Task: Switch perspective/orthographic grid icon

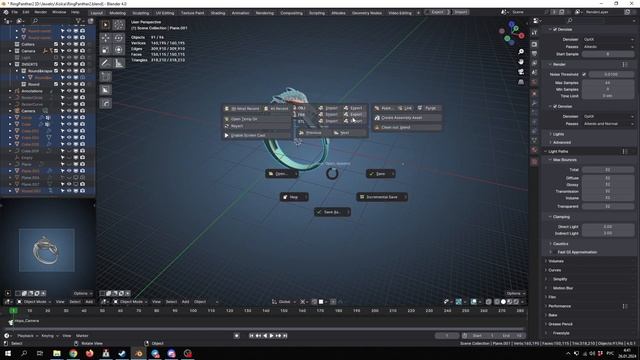Action: tap(521, 82)
